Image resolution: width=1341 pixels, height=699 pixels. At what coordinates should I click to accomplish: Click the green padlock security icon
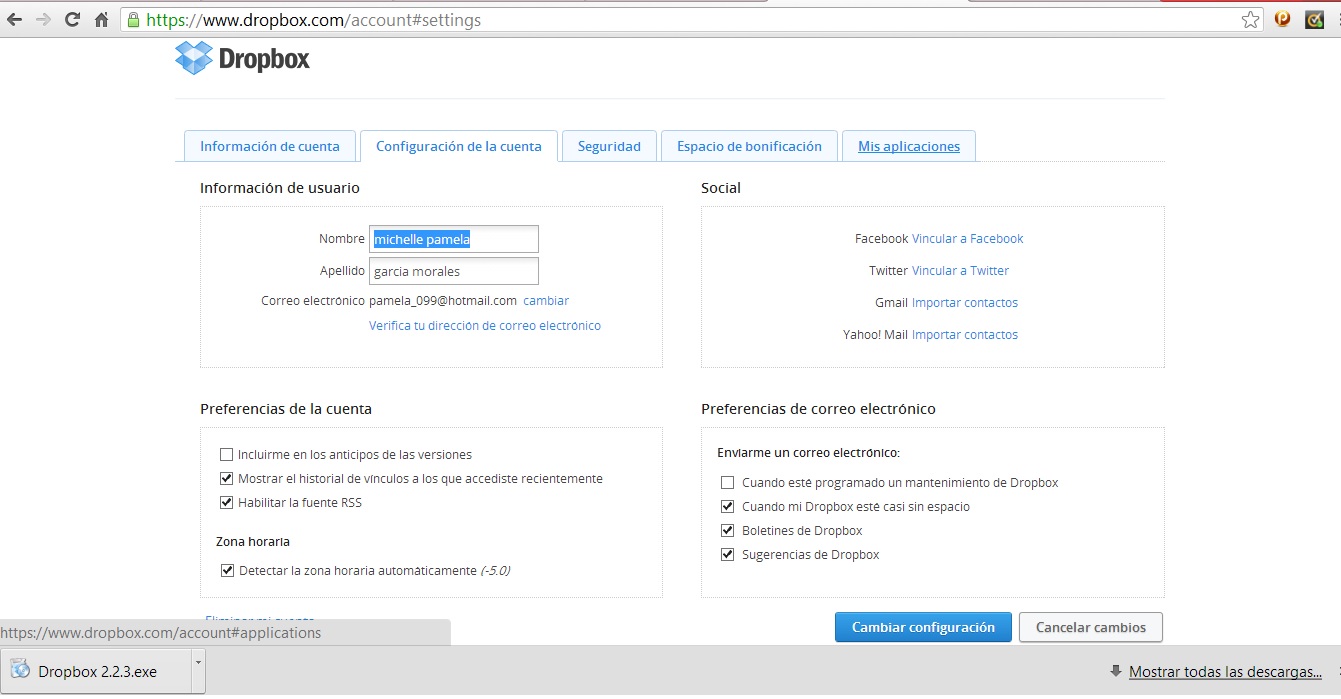click(133, 20)
